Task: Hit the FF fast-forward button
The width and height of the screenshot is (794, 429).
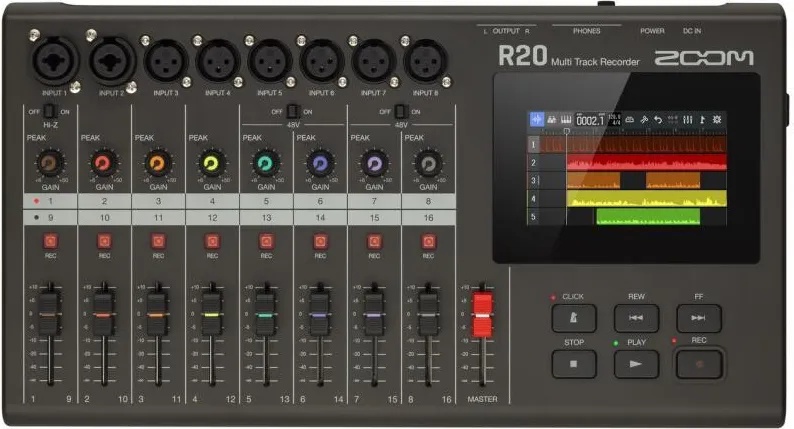Action: 699,318
